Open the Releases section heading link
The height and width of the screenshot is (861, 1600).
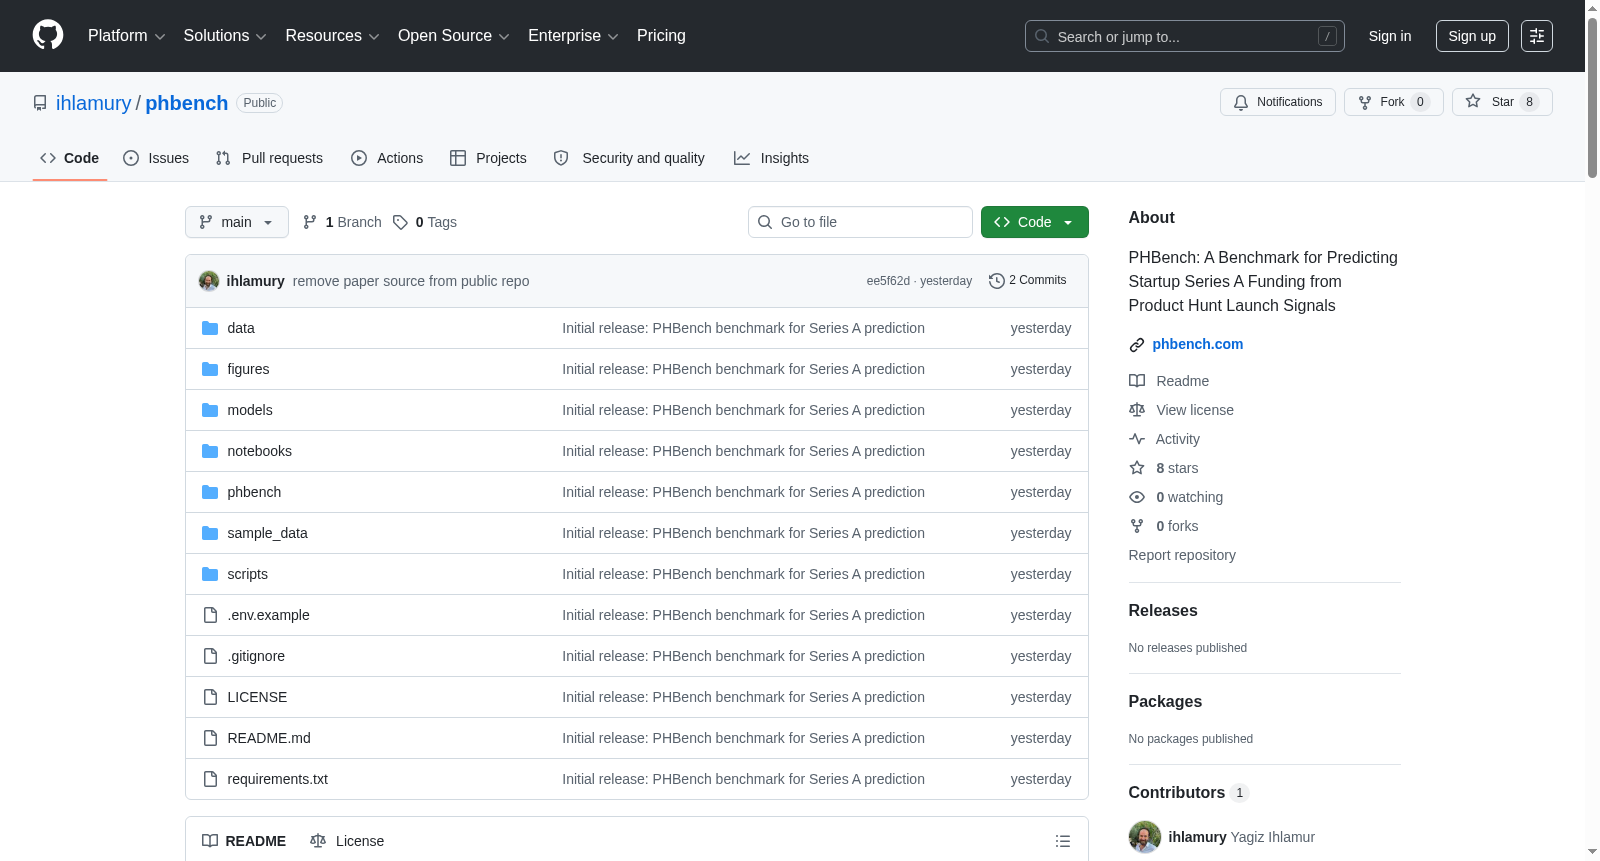click(x=1163, y=611)
